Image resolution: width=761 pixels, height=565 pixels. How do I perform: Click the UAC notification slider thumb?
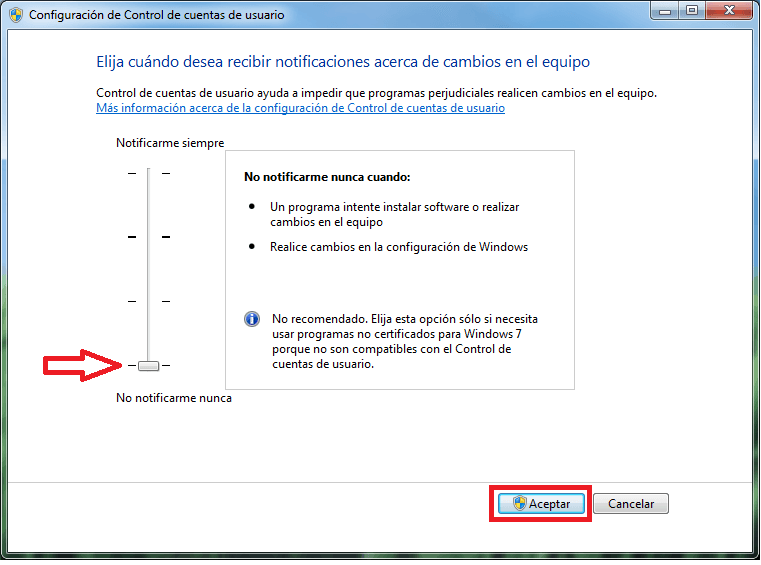[x=149, y=366]
